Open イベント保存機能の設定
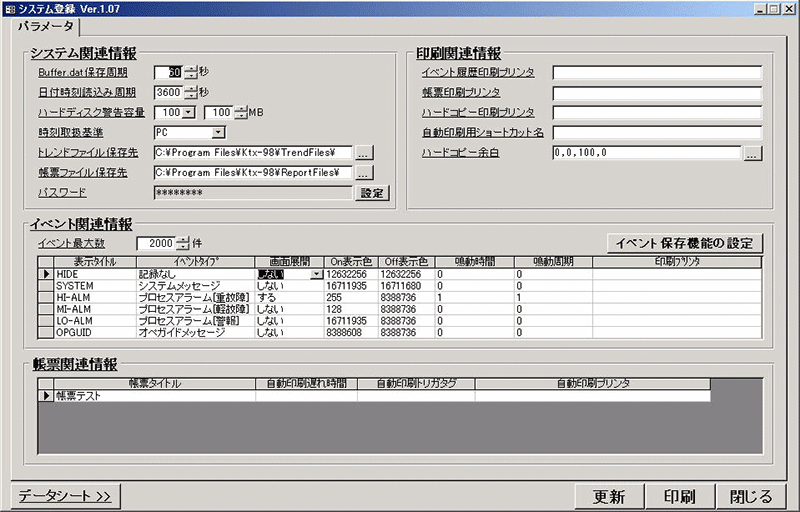Screen dimensions: 800x512 [685, 243]
